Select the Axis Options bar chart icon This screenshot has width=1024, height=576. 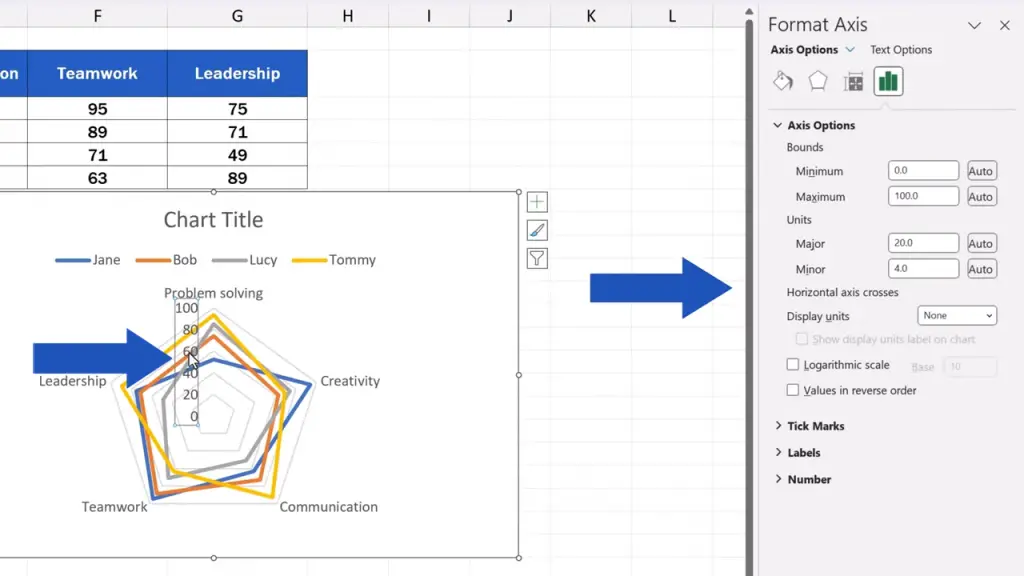pos(888,82)
